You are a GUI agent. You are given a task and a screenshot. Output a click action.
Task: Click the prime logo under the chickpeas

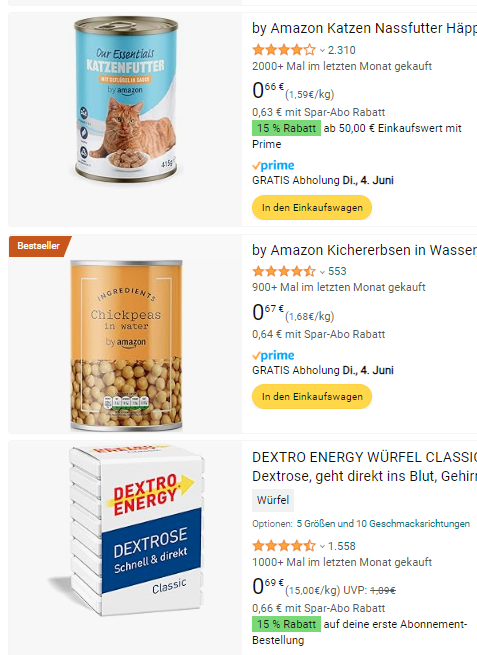[x=273, y=355]
